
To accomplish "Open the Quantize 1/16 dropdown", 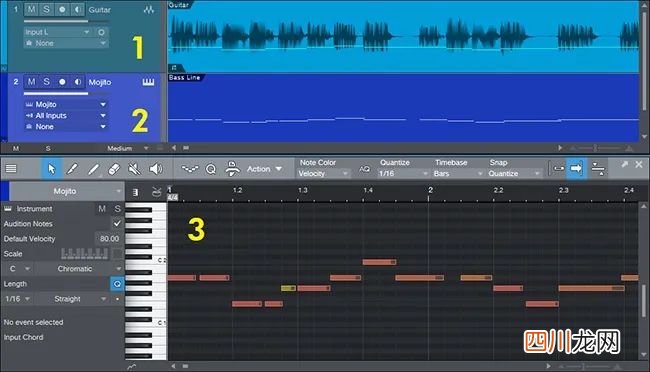I will pos(403,173).
